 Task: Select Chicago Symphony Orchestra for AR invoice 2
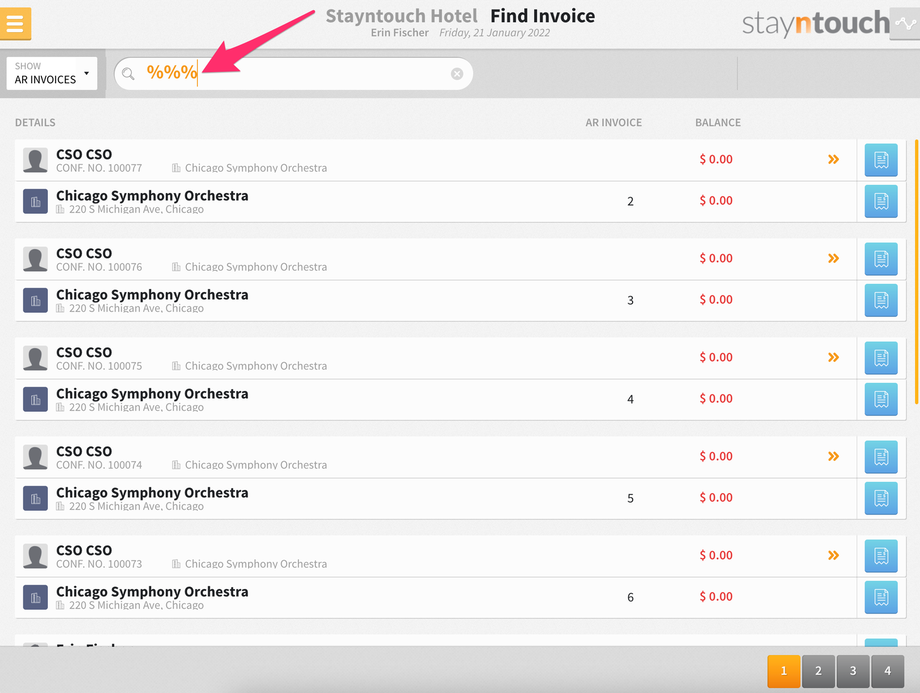(x=152, y=195)
